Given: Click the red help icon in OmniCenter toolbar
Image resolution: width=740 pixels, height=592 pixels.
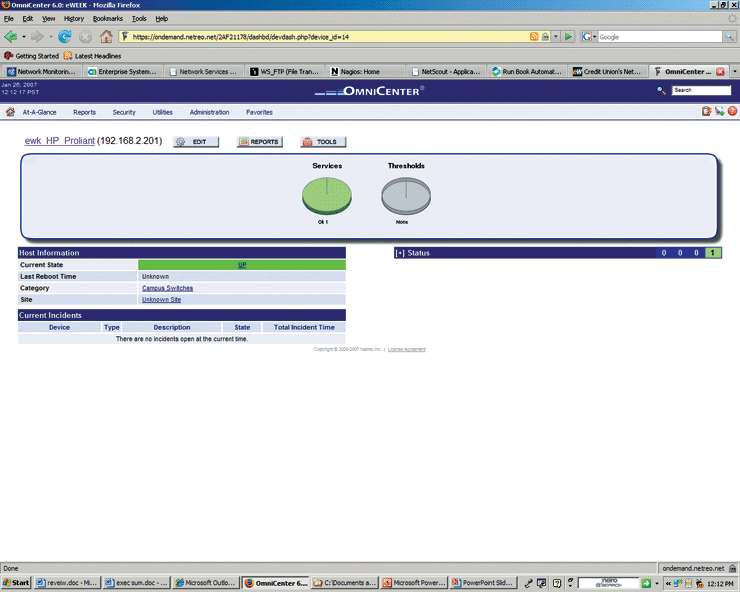Looking at the screenshot, I should [732, 111].
